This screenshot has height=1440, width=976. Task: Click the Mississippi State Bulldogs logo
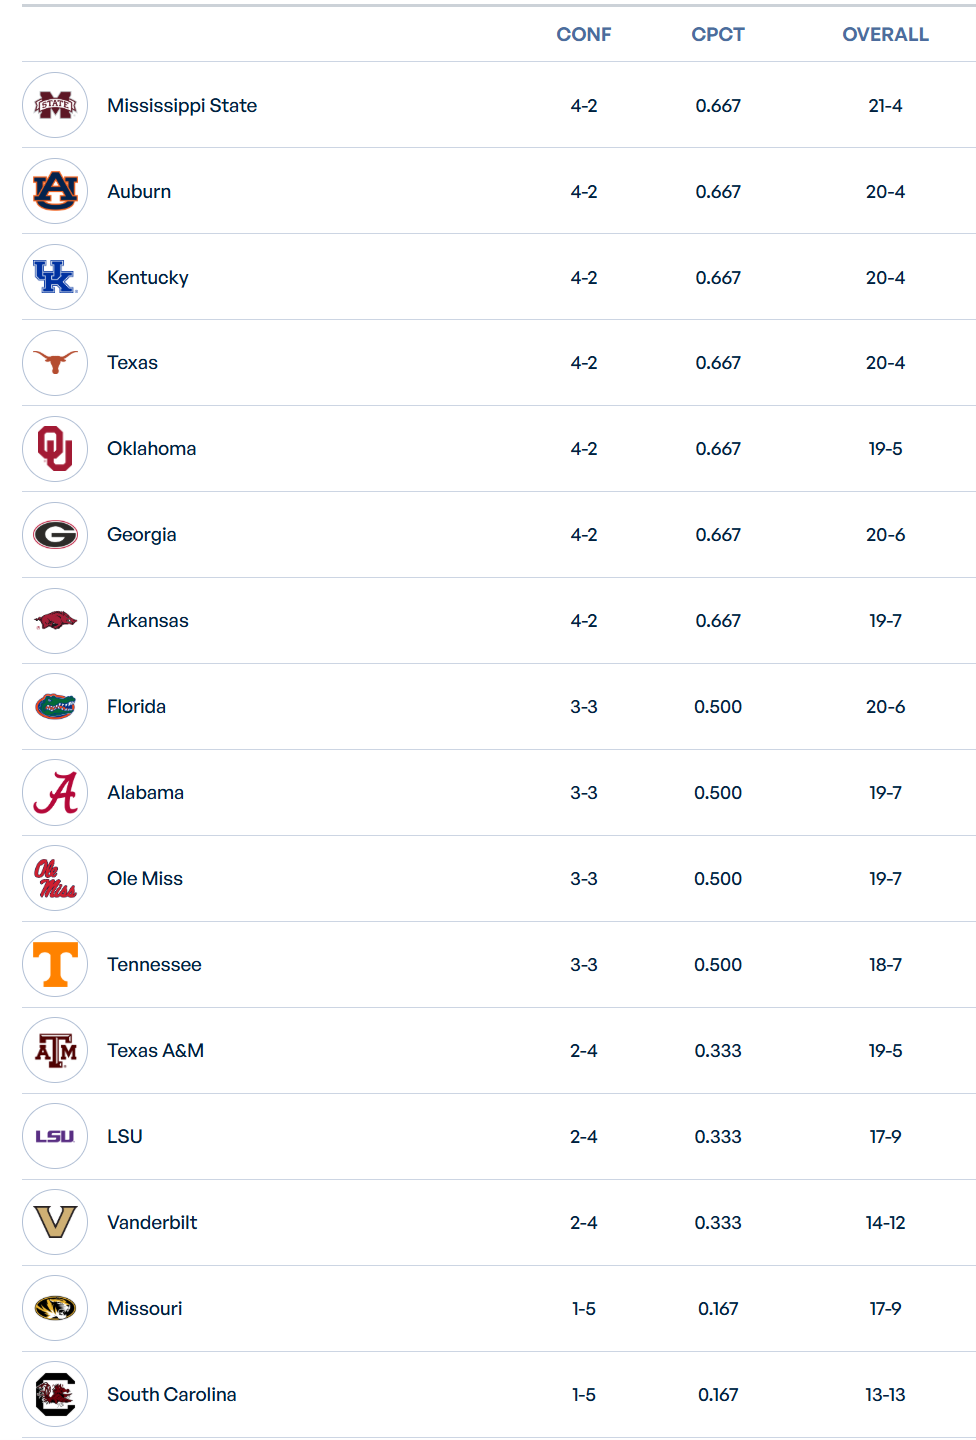click(55, 105)
